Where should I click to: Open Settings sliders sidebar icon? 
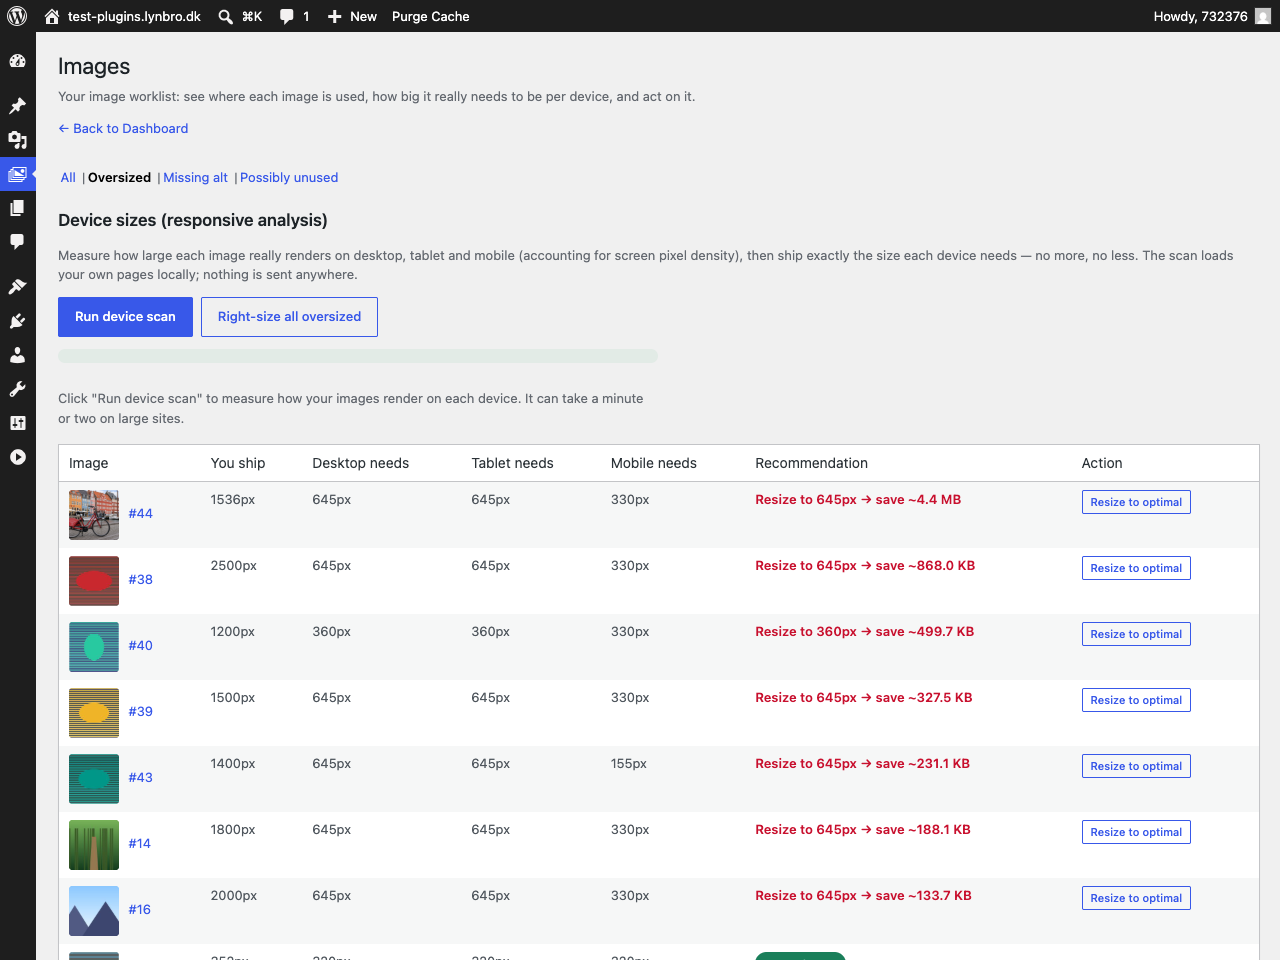pyautogui.click(x=17, y=423)
